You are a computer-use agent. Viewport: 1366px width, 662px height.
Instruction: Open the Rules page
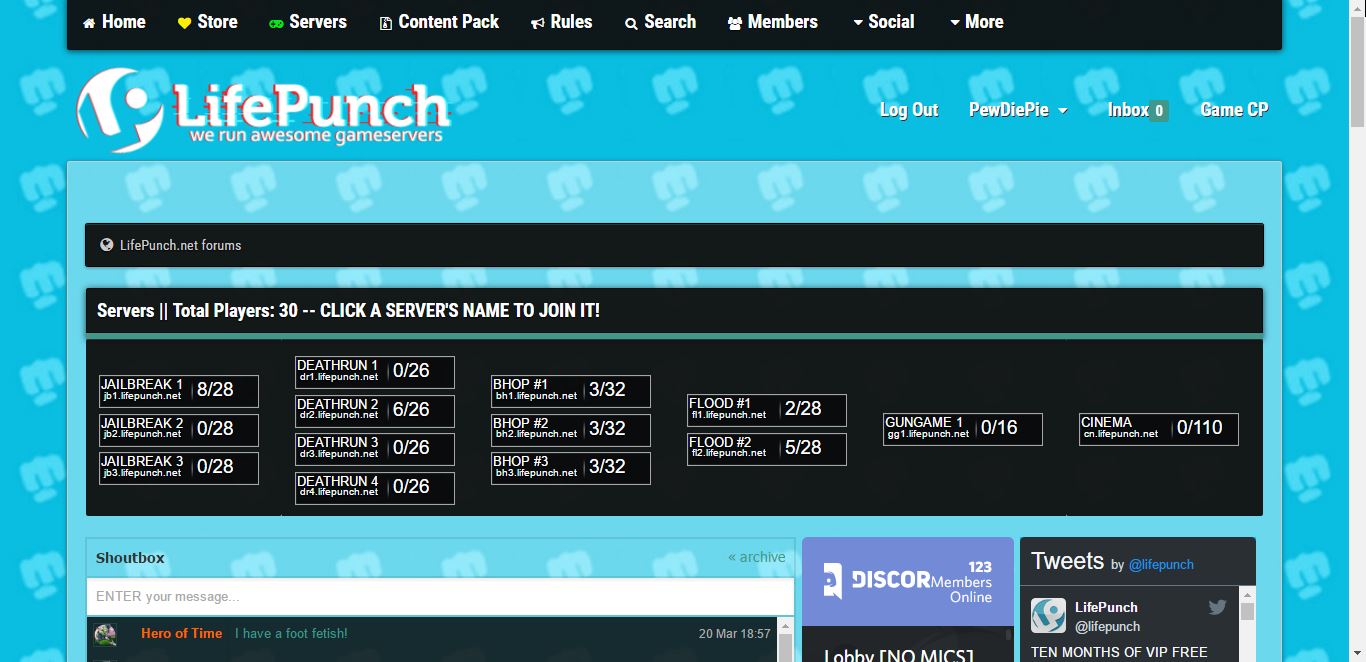pos(561,22)
